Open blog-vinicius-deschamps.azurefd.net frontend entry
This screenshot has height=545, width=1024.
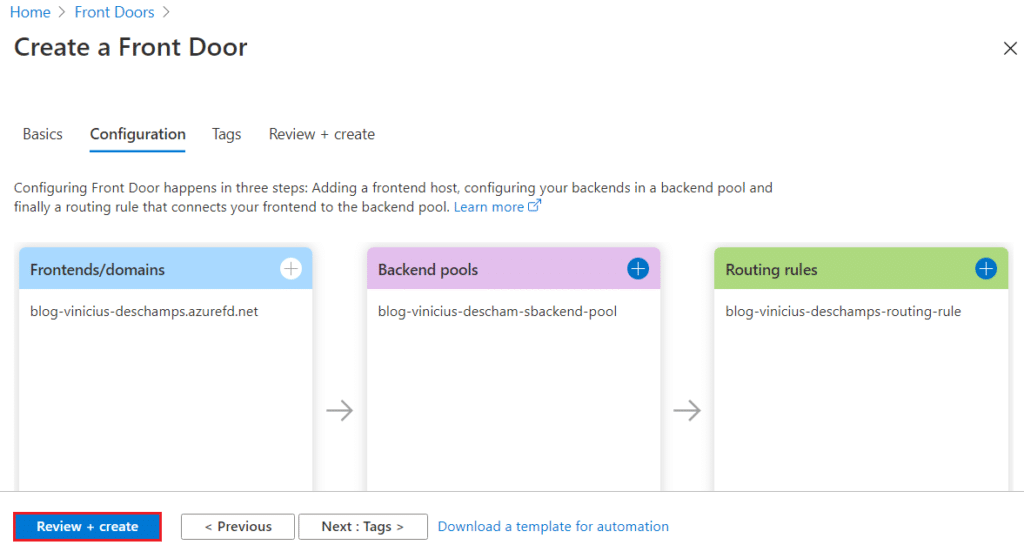tap(144, 311)
